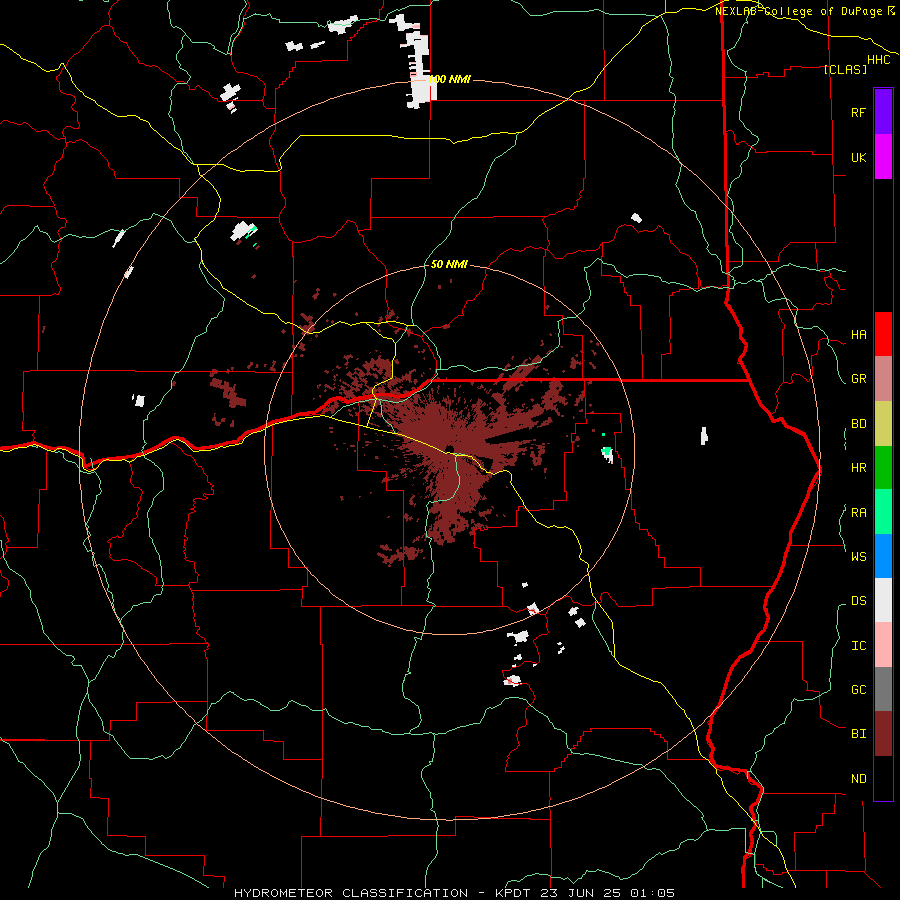Pick the light pink IC legend swatch
This screenshot has height=900, width=900.
coord(883,645)
